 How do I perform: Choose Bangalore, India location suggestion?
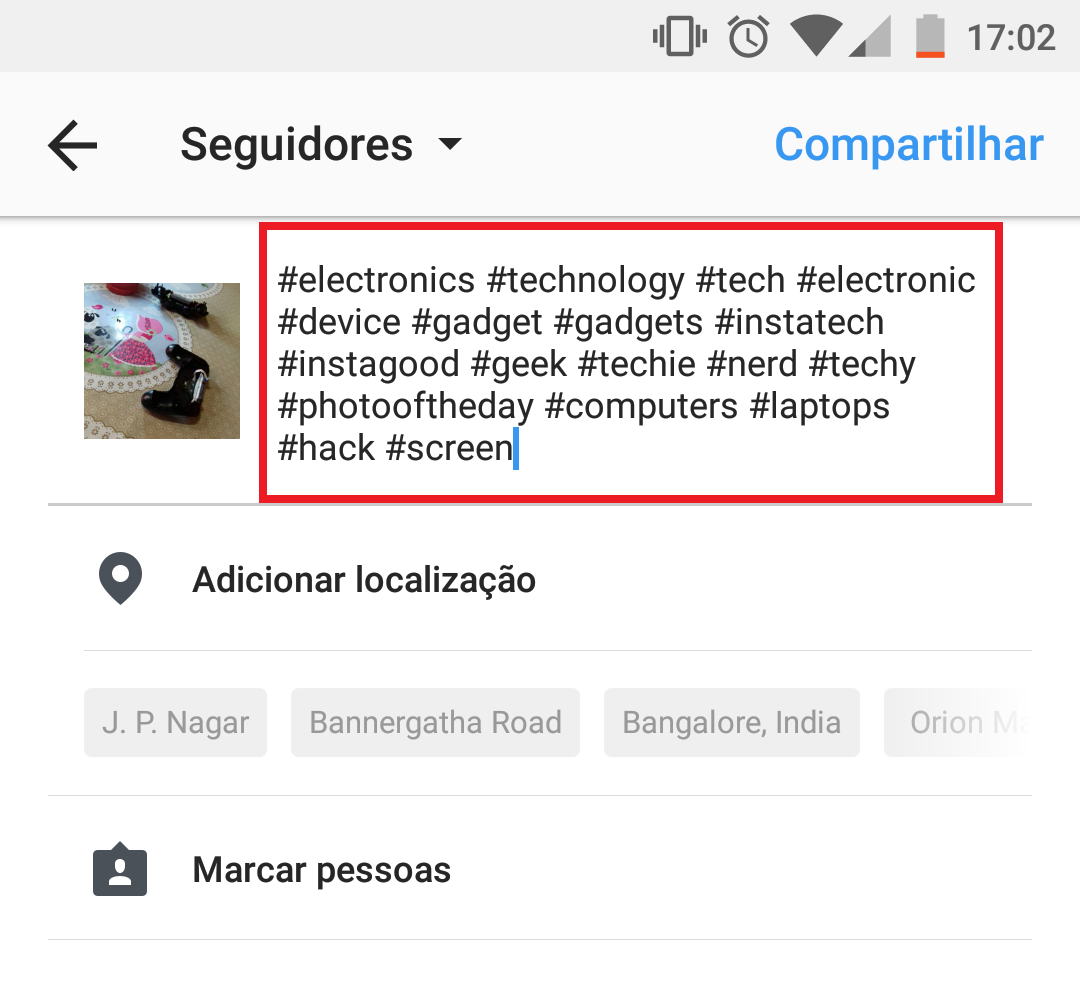(731, 723)
